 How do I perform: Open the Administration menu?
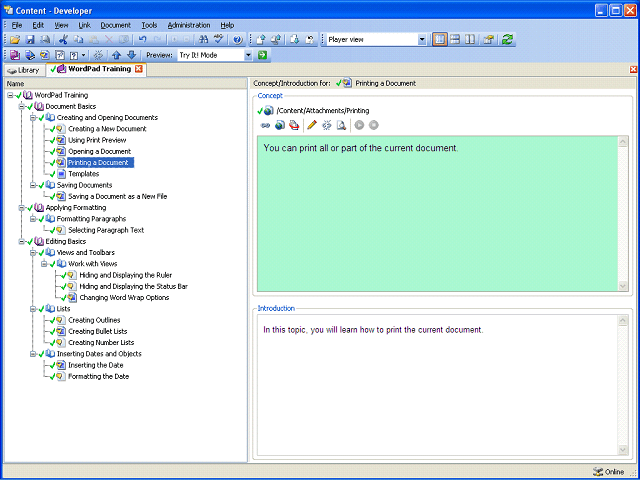189,25
